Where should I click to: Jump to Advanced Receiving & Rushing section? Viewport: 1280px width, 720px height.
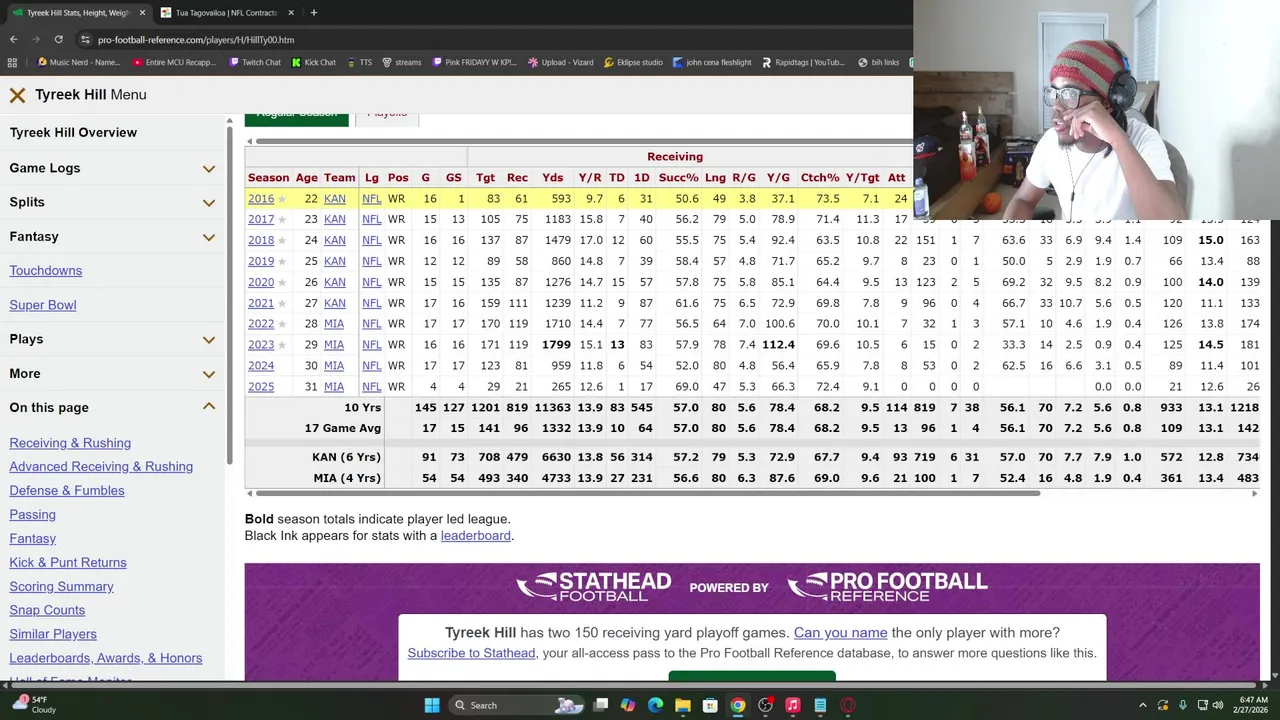pos(101,467)
